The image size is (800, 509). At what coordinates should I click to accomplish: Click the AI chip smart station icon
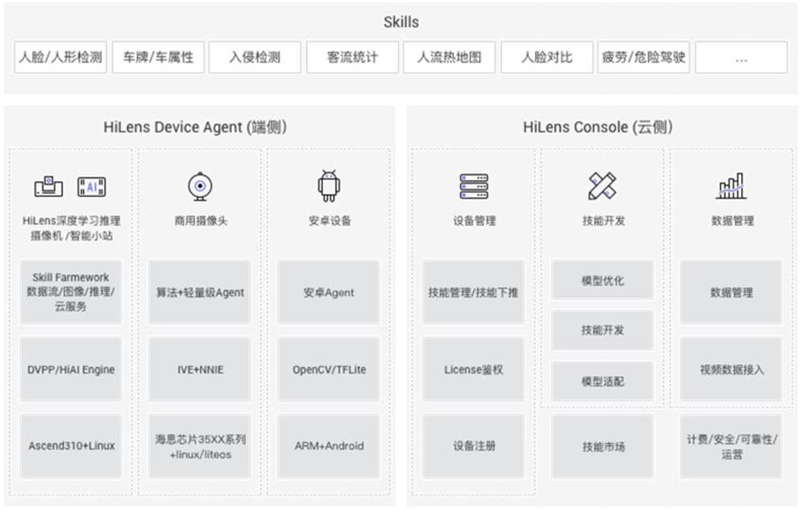pyautogui.click(x=91, y=187)
